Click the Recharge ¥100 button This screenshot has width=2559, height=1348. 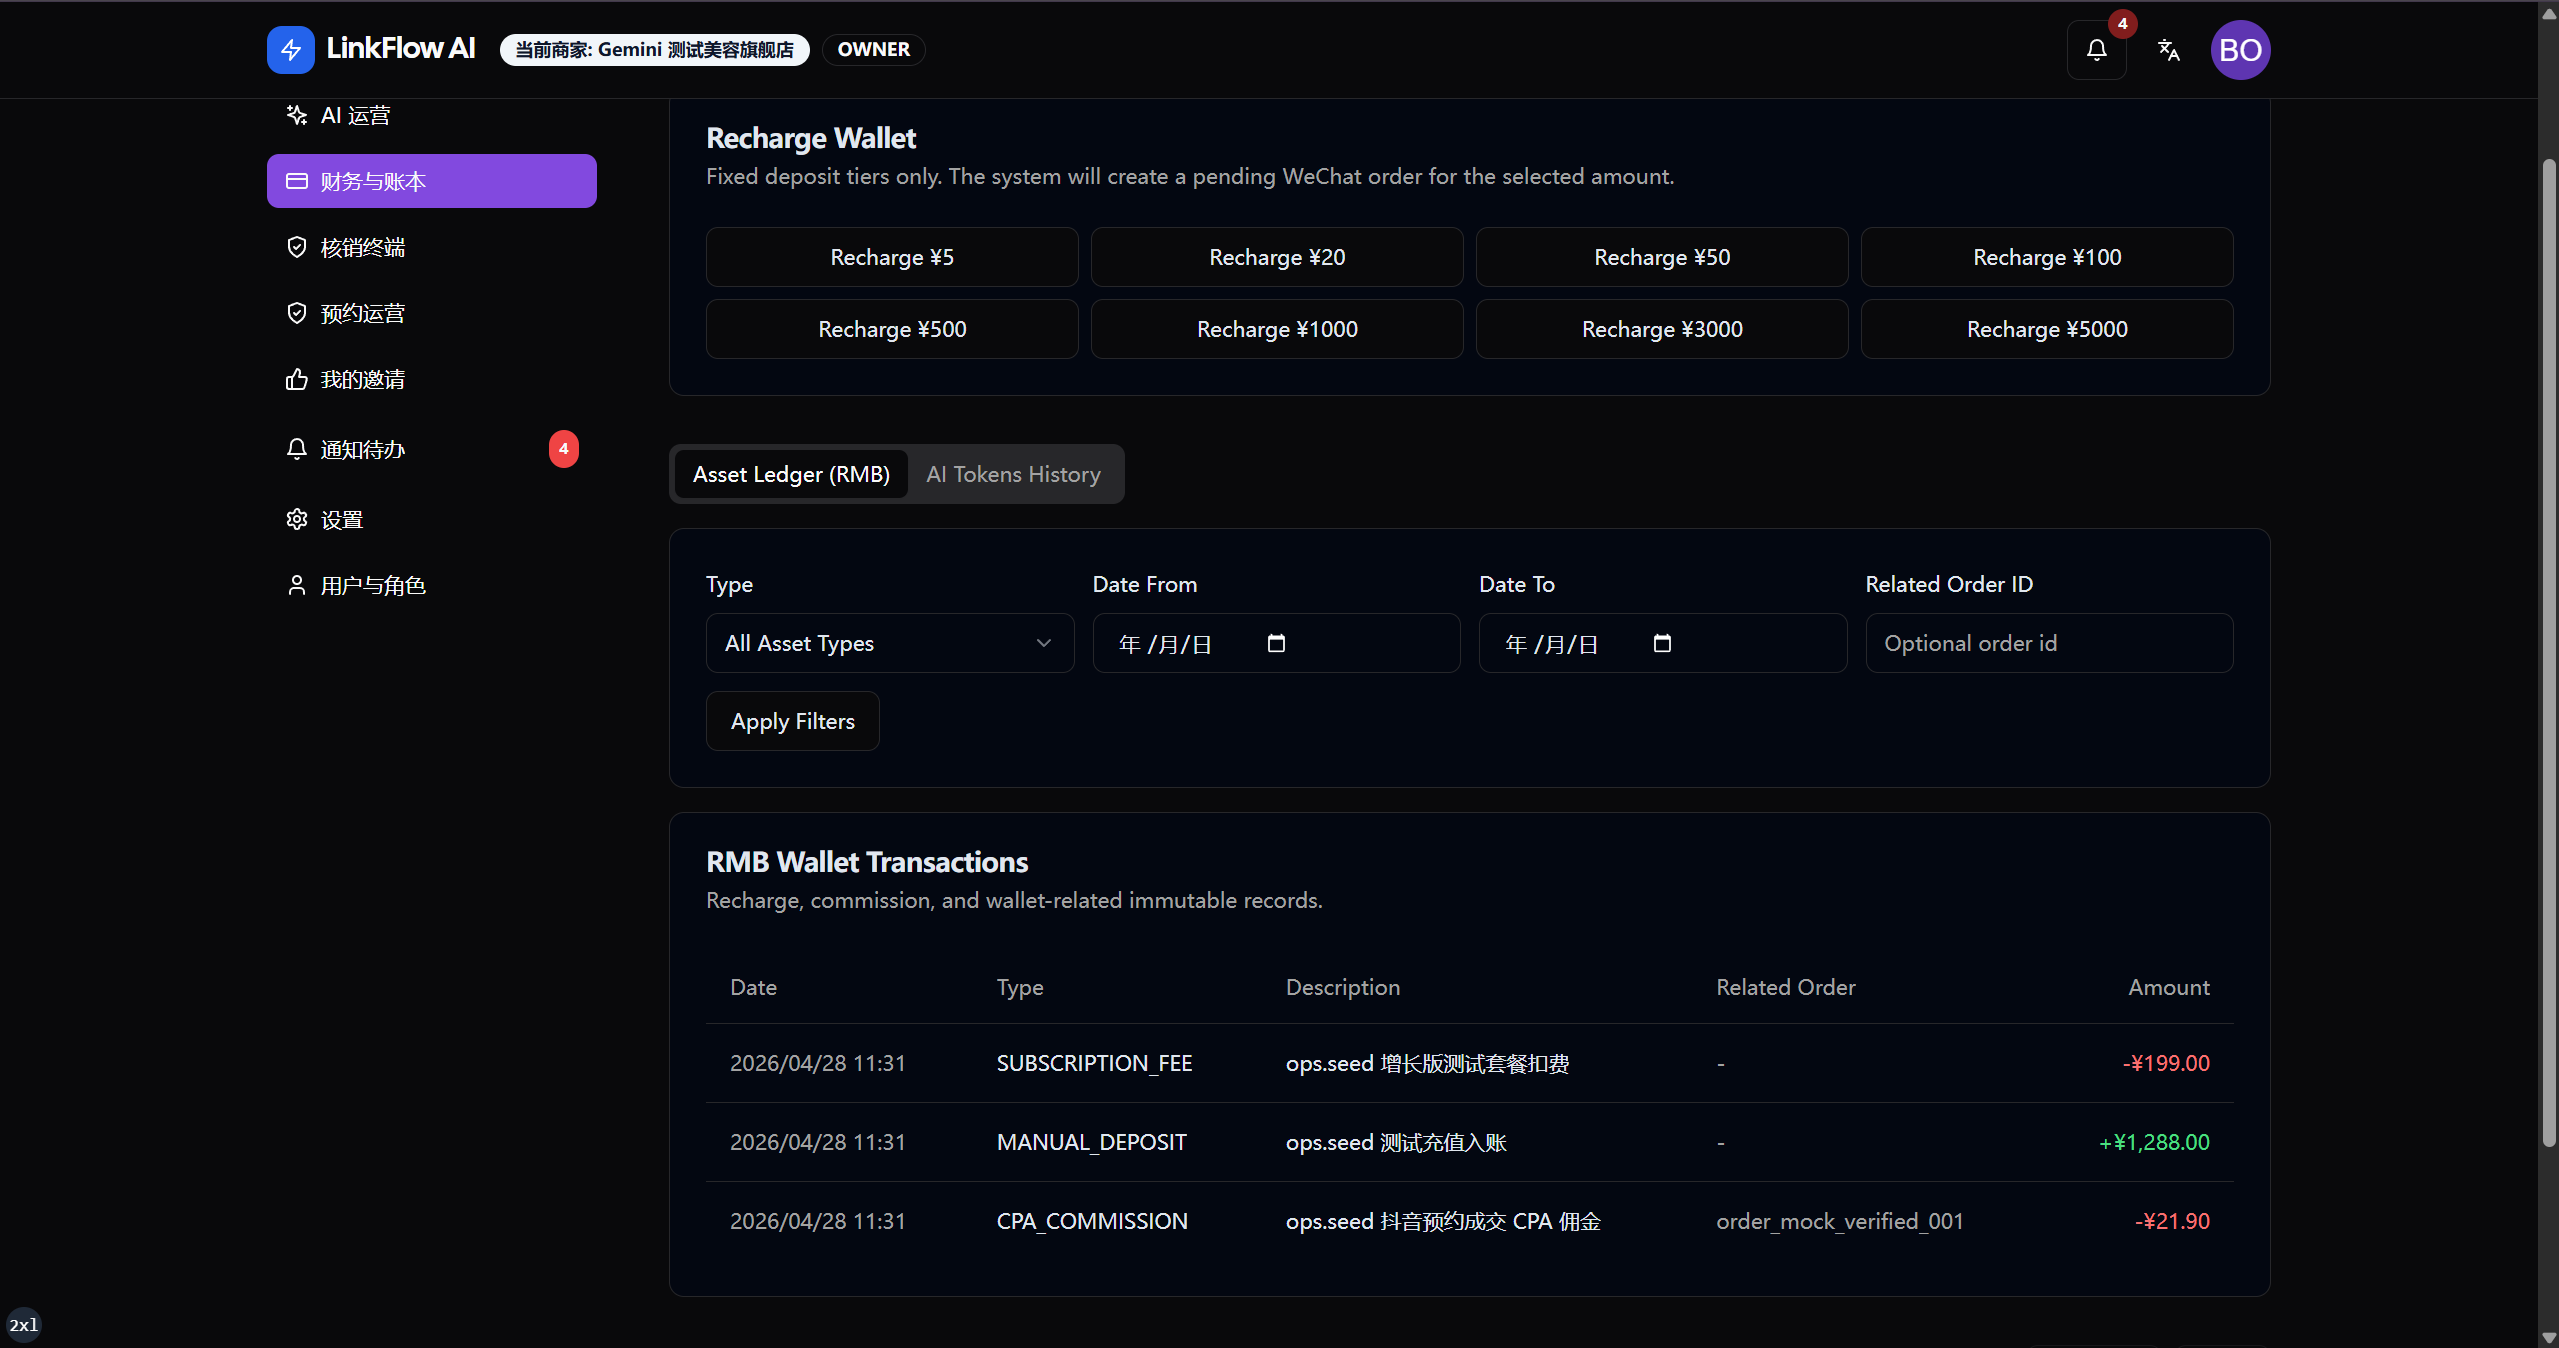tap(2047, 257)
